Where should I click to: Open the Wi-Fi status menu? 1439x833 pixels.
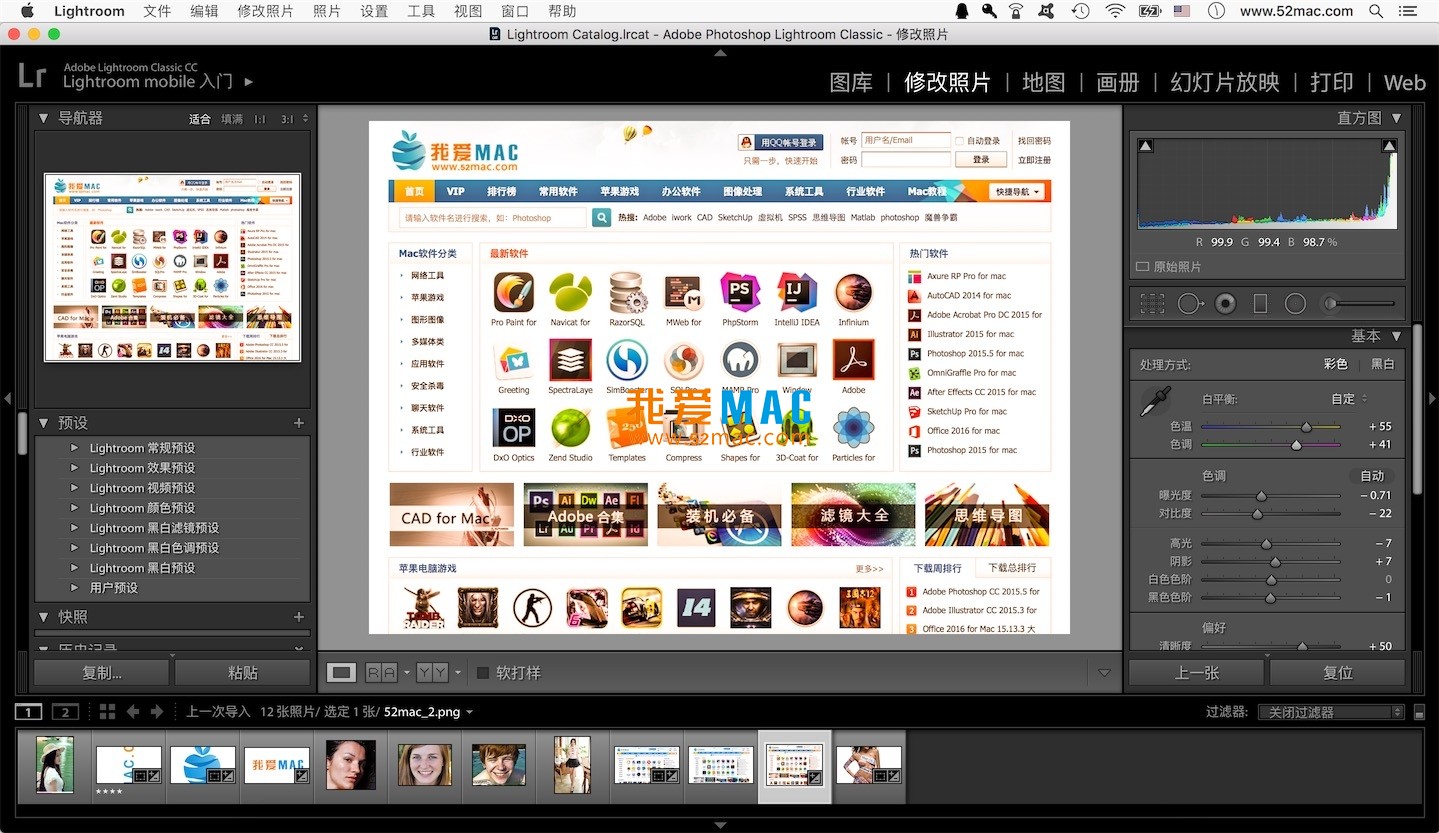[x=1115, y=11]
